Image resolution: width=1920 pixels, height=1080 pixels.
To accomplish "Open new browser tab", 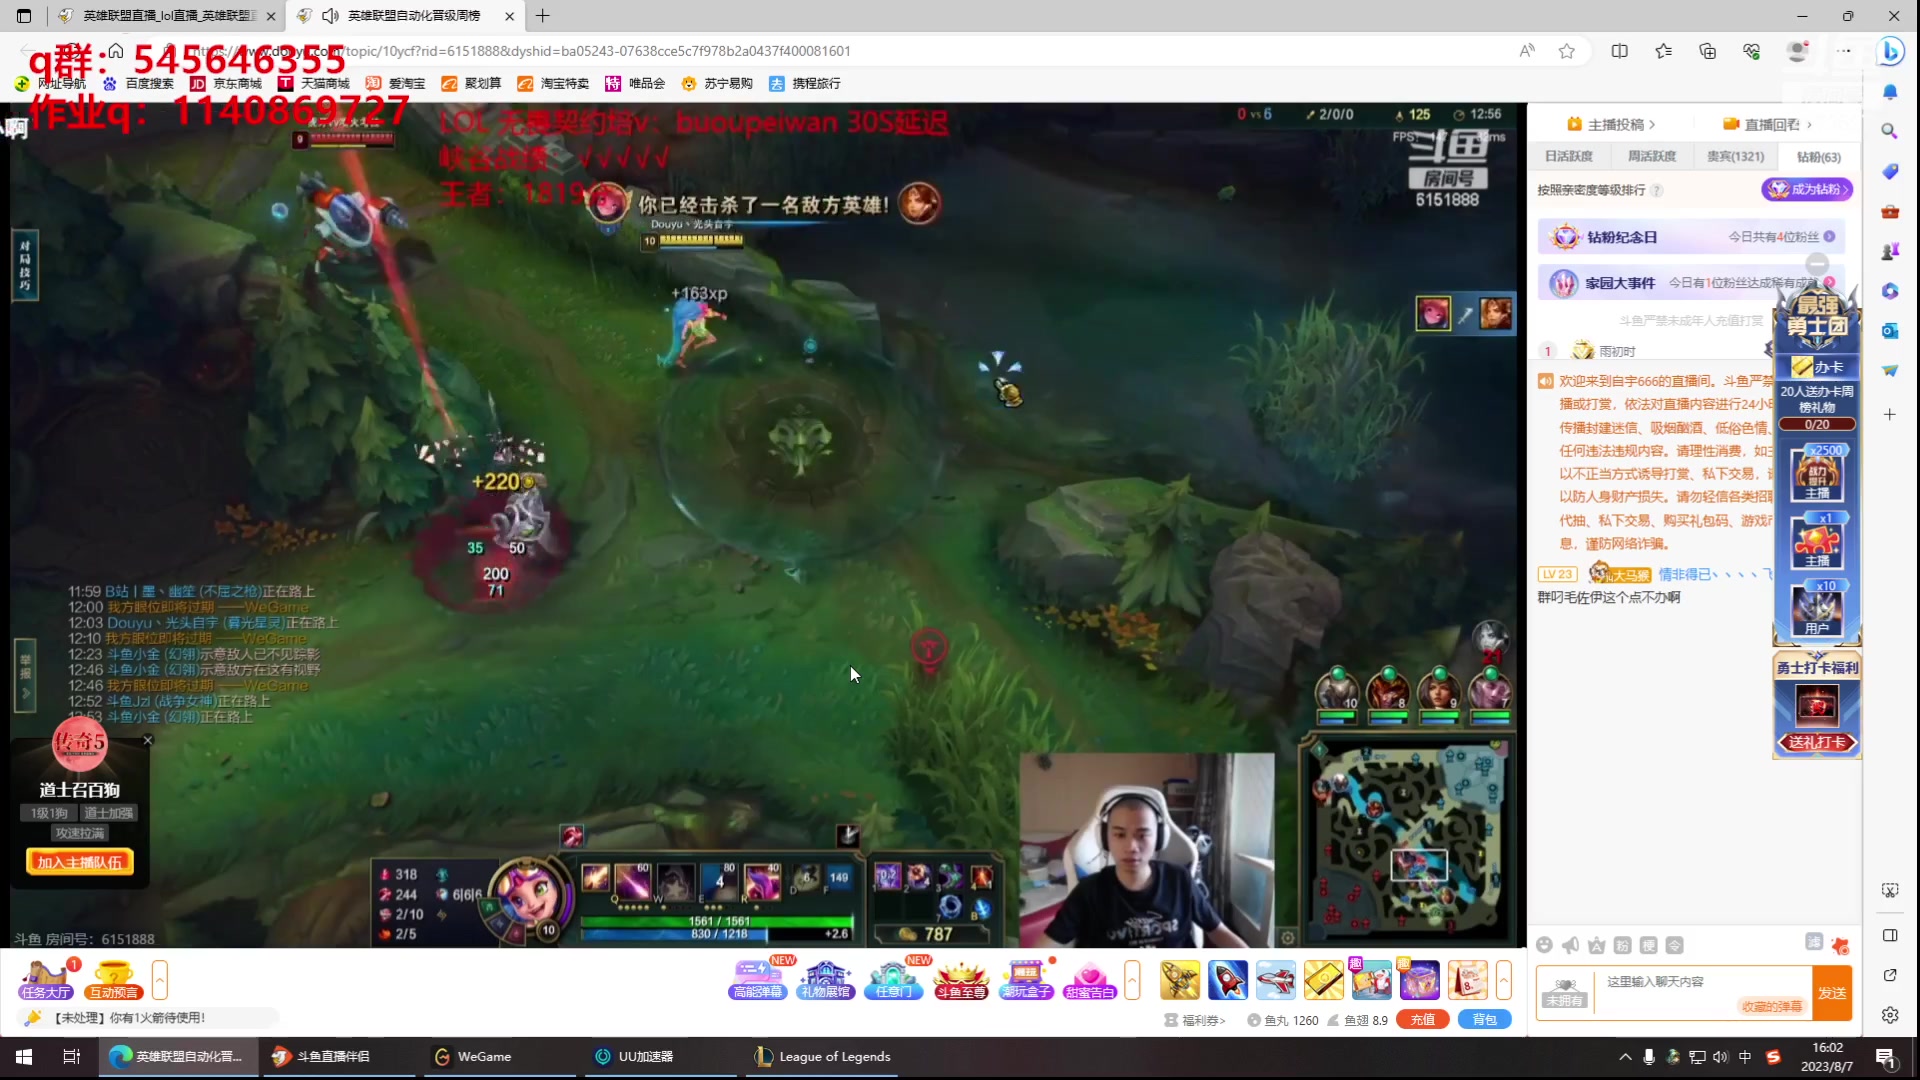I will 542,16.
